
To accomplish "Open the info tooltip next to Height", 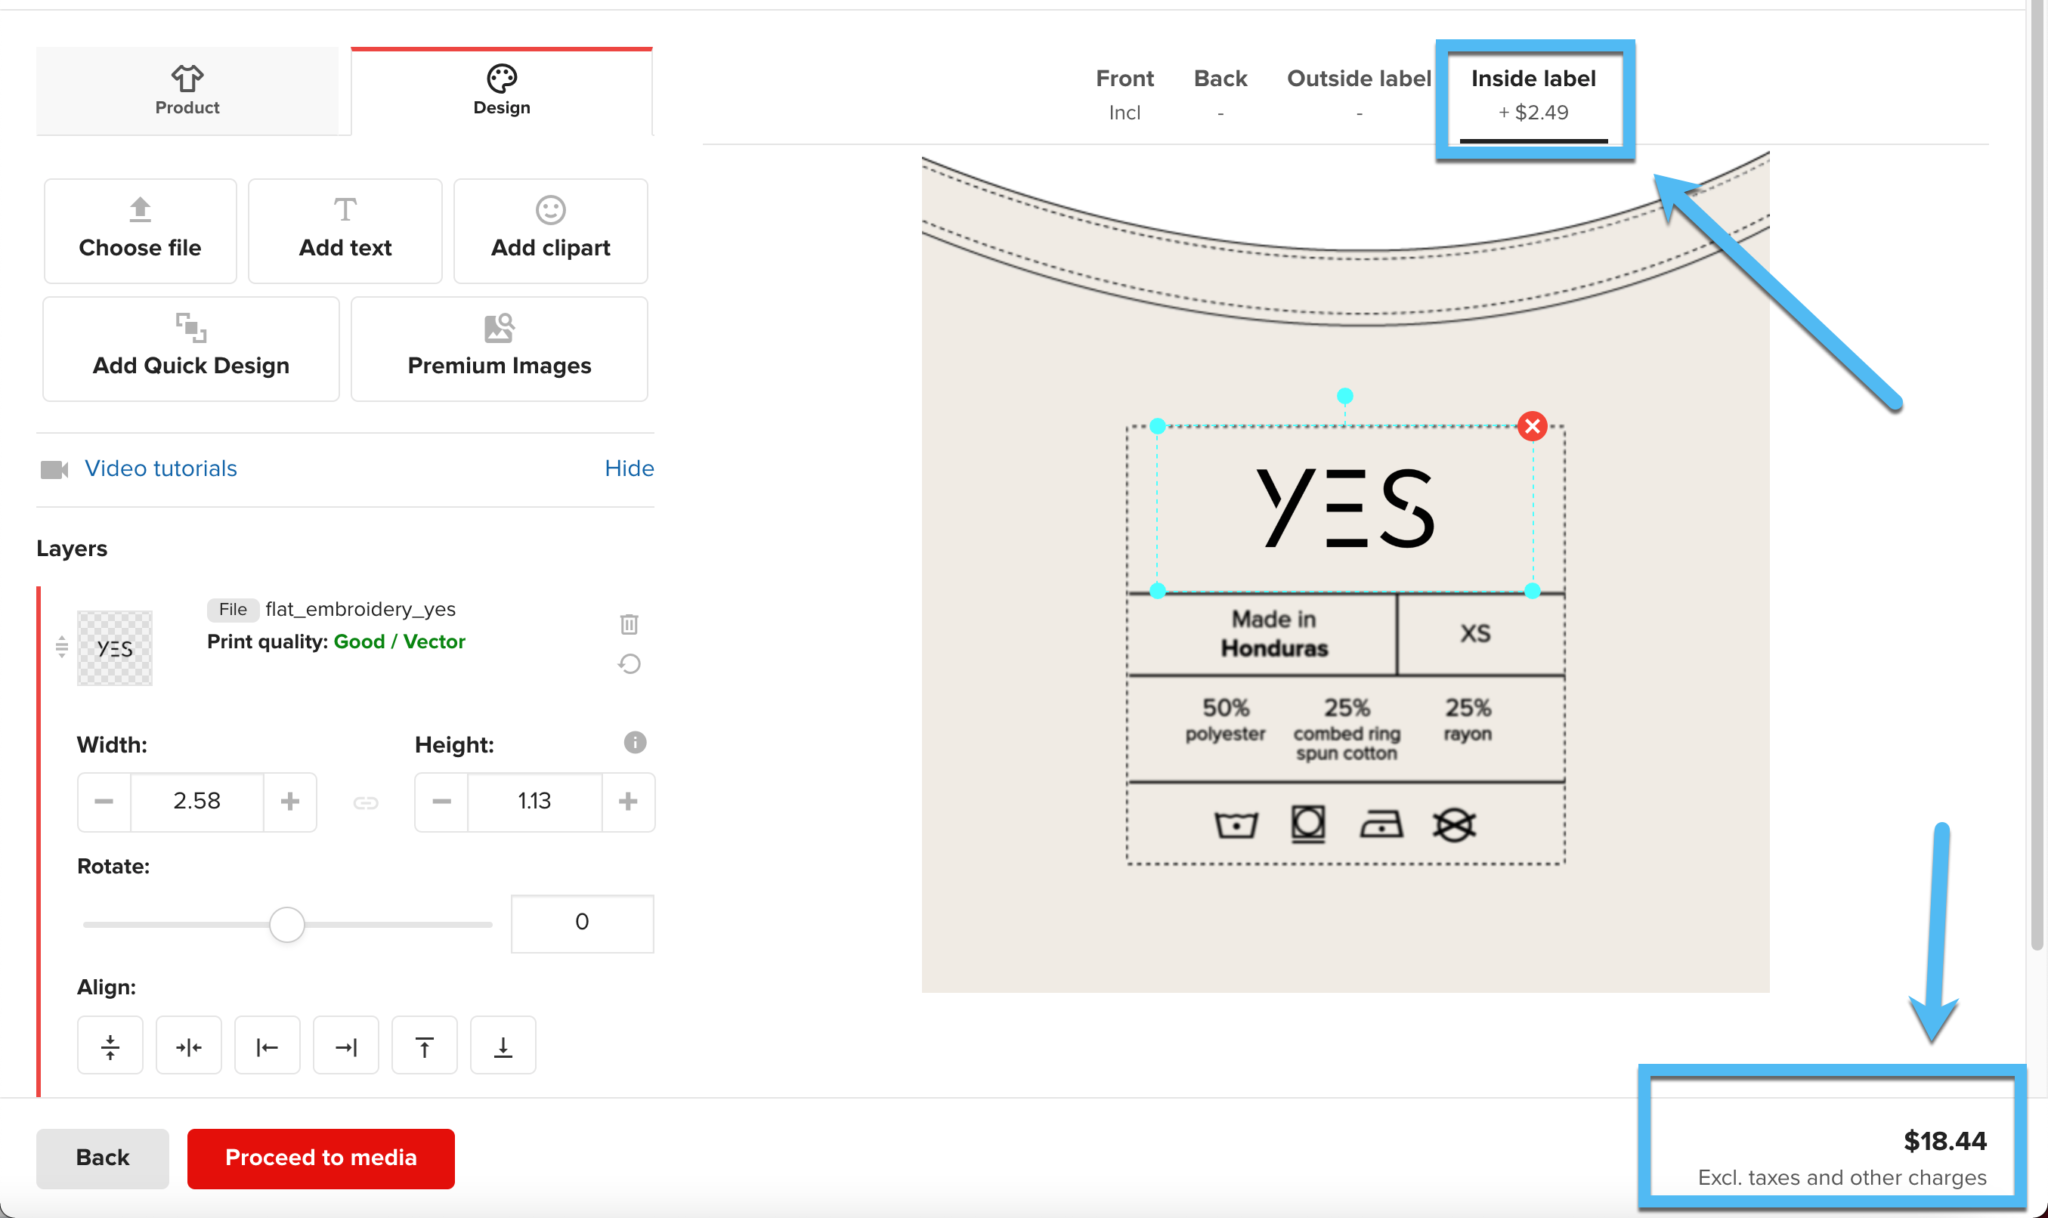I will (x=634, y=742).
